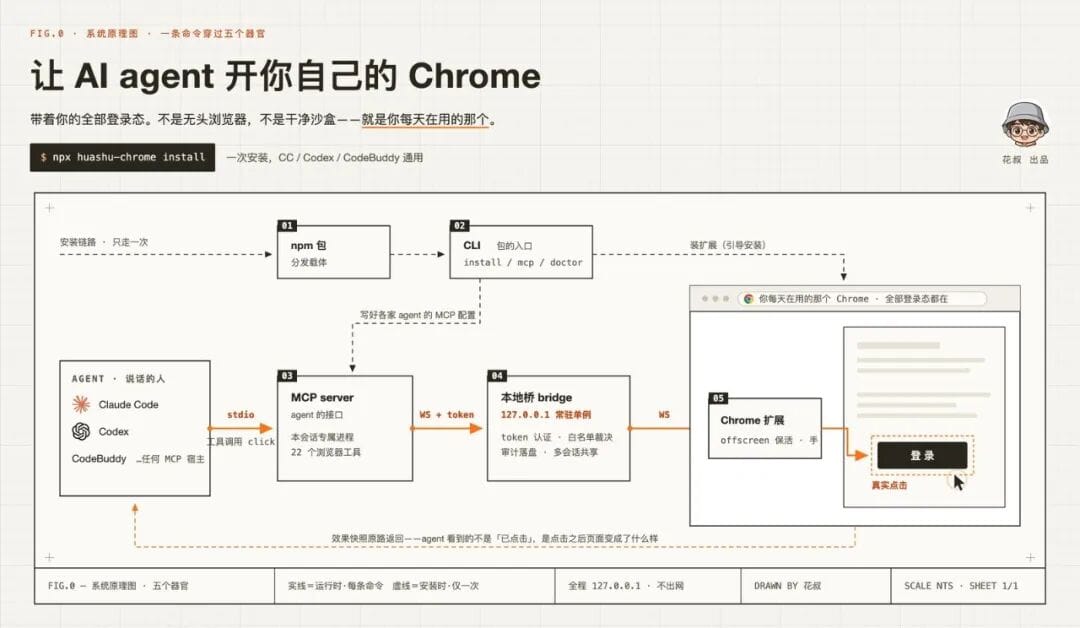Click '127.0.0.1 常驻单例' orange text
The height and width of the screenshot is (628, 1080).
(546, 415)
